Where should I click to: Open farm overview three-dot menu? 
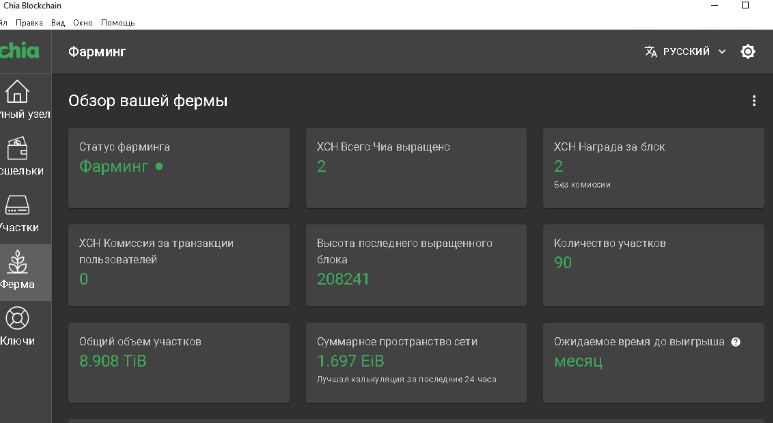[x=754, y=101]
